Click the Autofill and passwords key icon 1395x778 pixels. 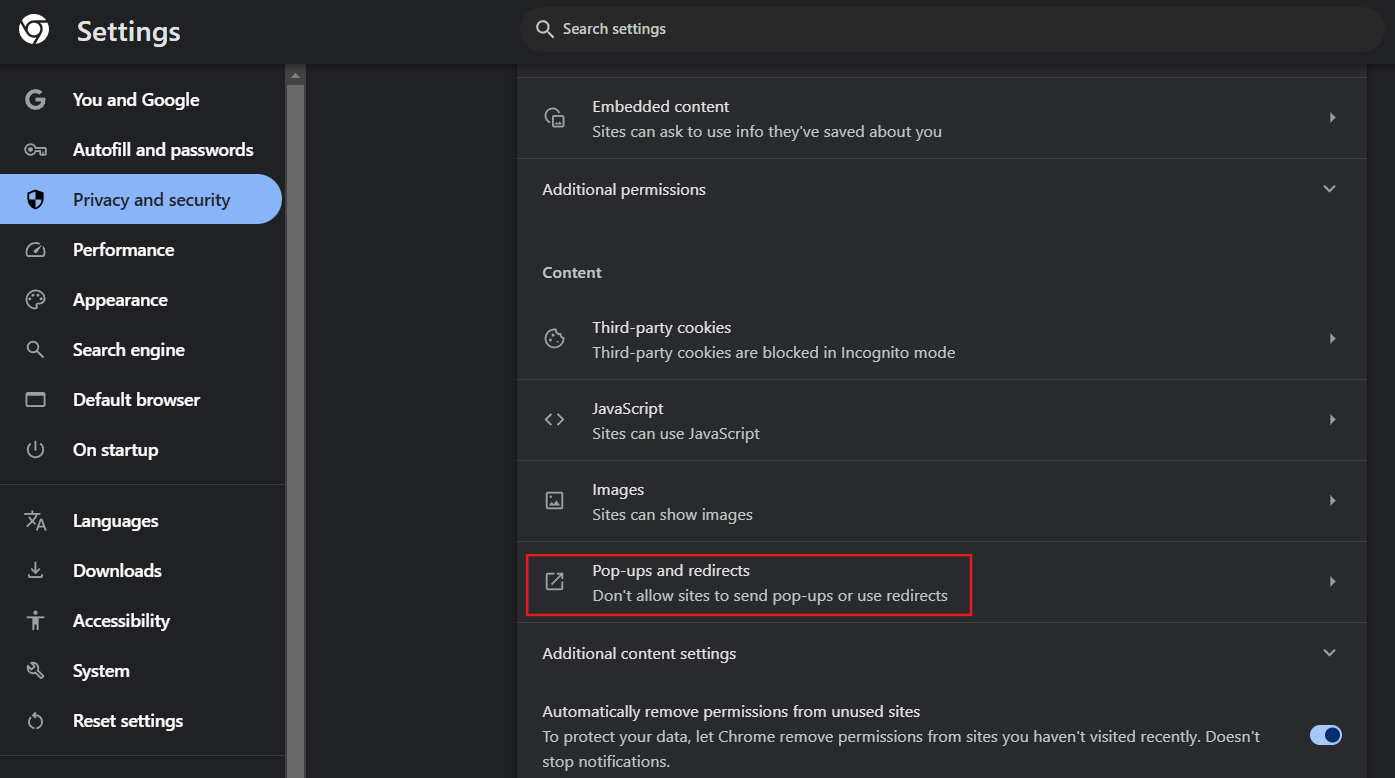(36, 150)
